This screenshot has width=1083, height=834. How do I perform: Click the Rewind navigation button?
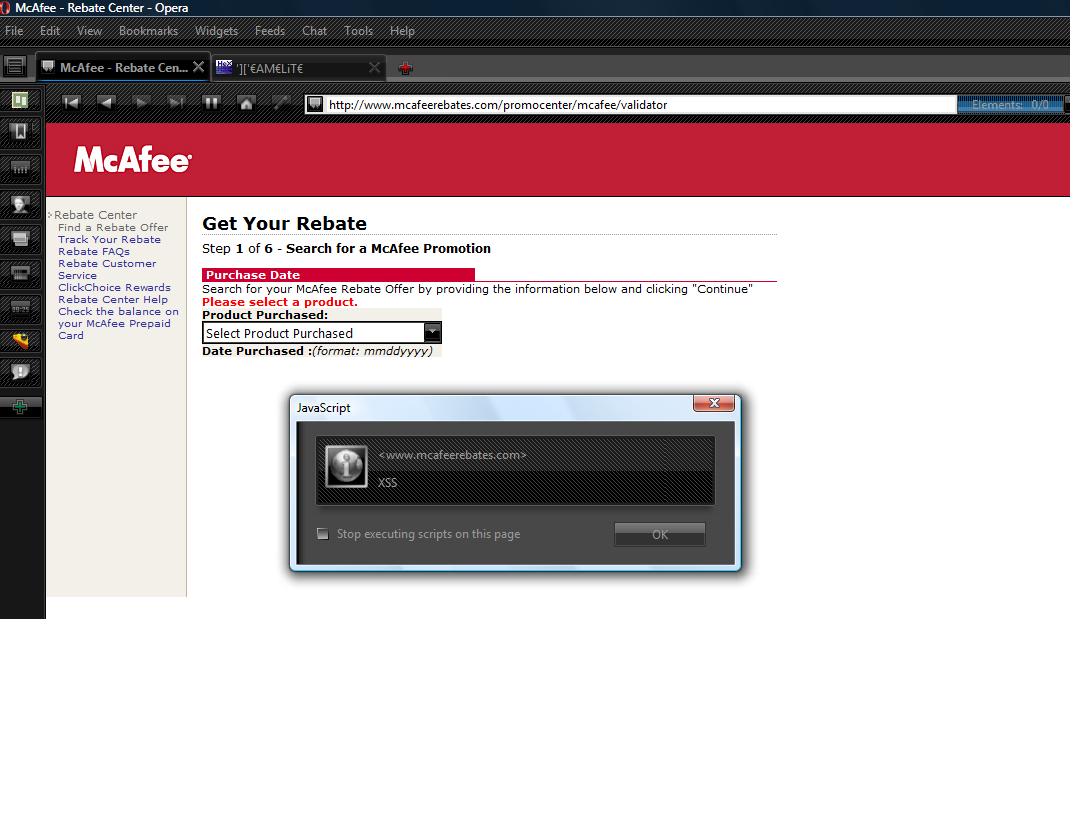70,103
